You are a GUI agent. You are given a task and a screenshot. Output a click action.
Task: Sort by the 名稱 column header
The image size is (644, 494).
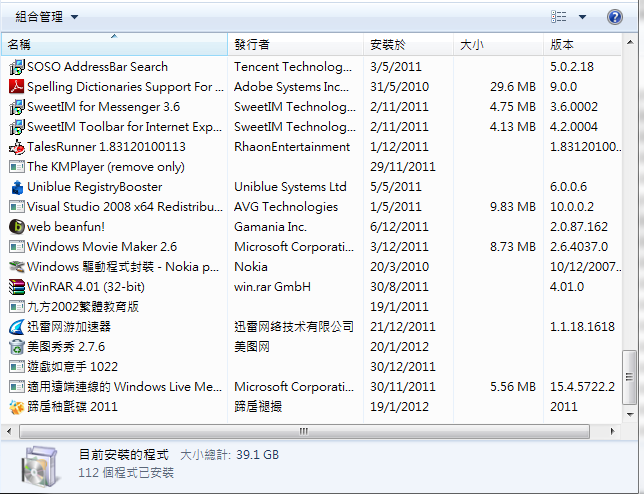[x=114, y=44]
